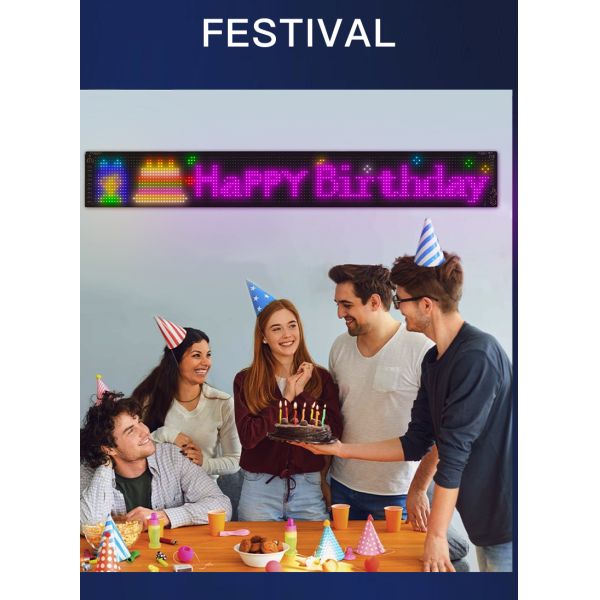Click the pixel gift box icon on LED sign
This screenshot has width=600, height=600.
(111, 181)
